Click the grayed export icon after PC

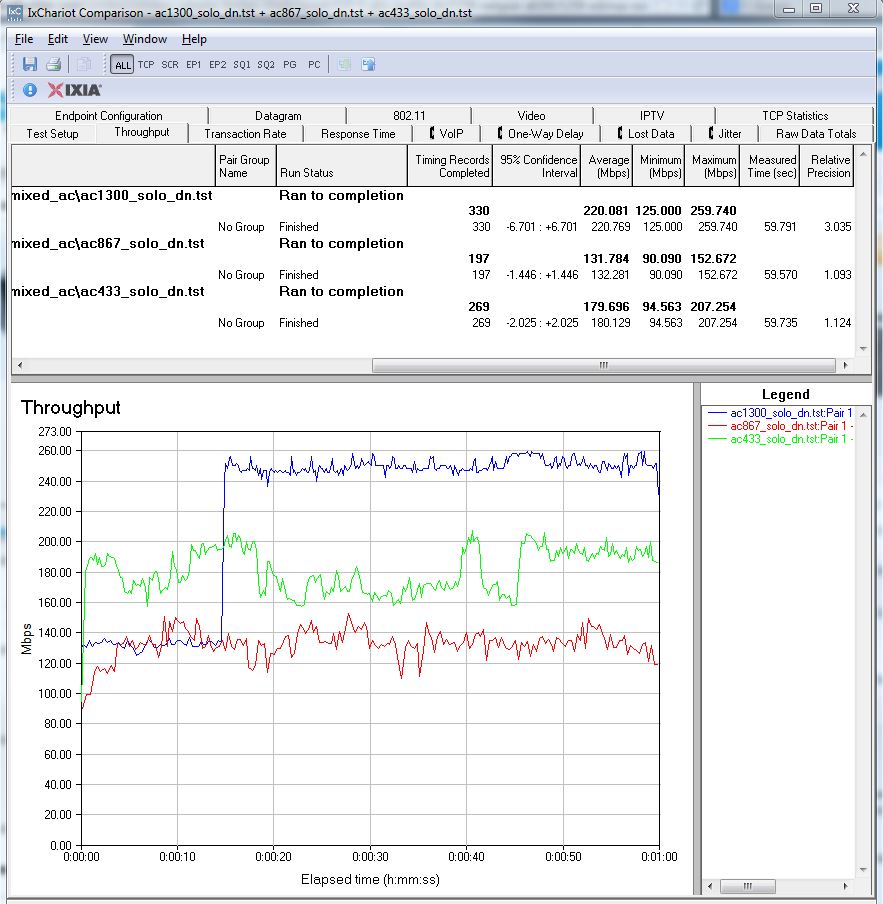(x=345, y=64)
